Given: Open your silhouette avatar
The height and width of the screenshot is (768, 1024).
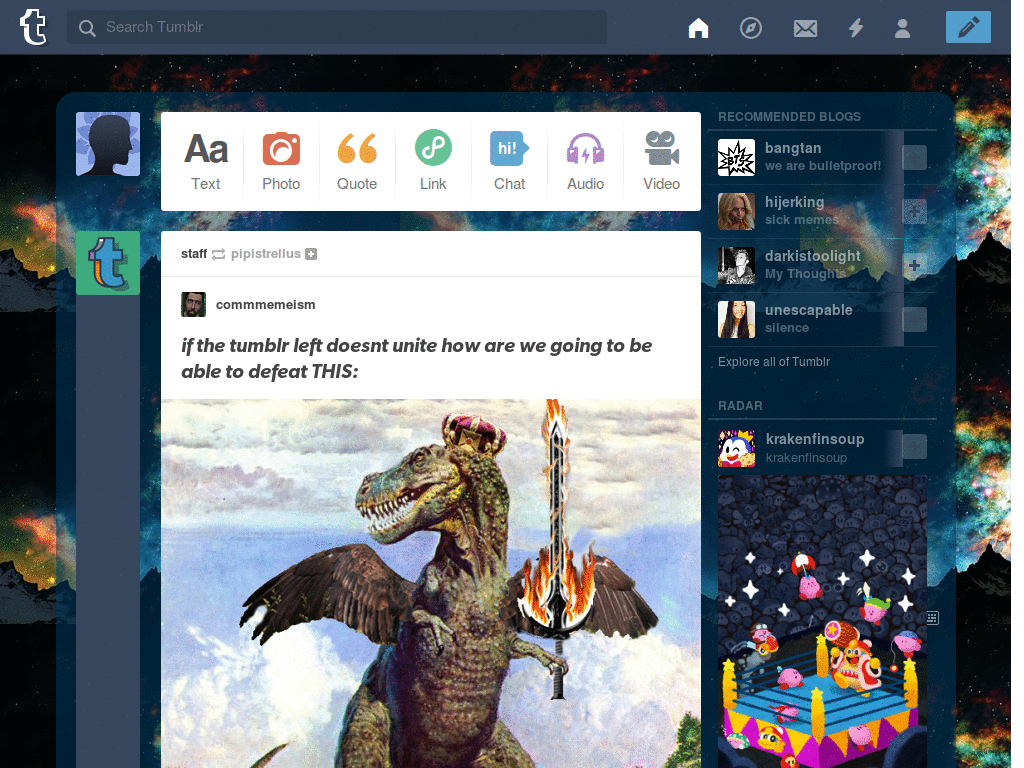Looking at the screenshot, I should (x=108, y=144).
